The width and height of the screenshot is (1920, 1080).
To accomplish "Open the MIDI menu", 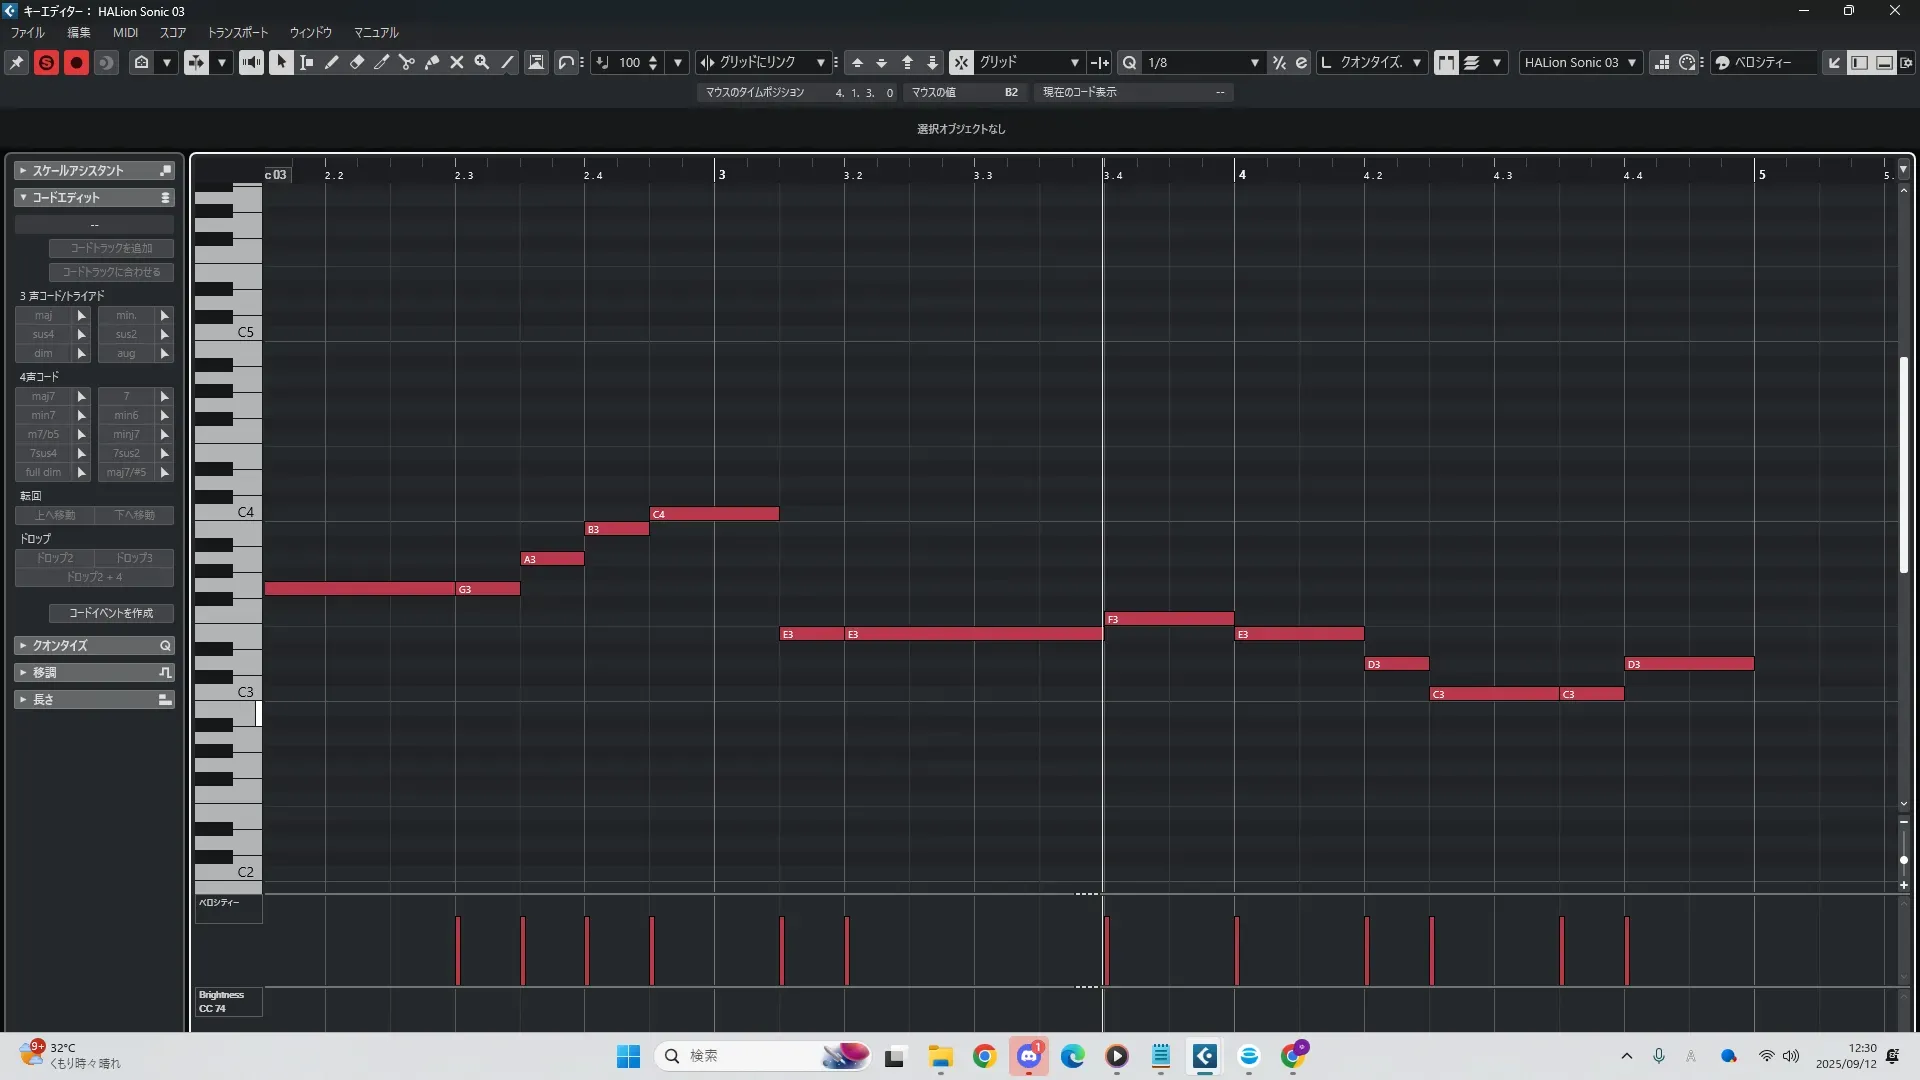I will (x=125, y=32).
